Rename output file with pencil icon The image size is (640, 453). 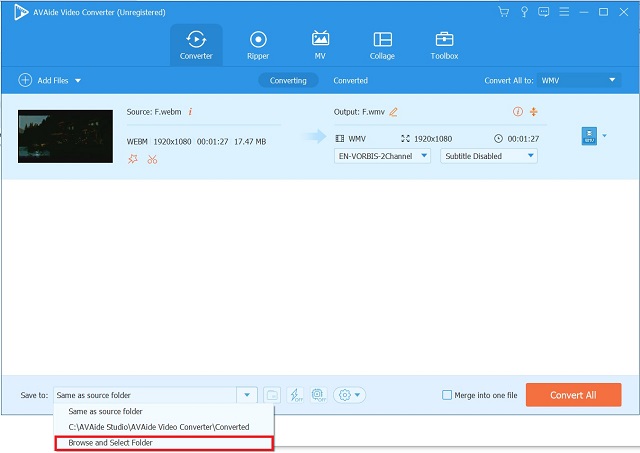point(393,112)
